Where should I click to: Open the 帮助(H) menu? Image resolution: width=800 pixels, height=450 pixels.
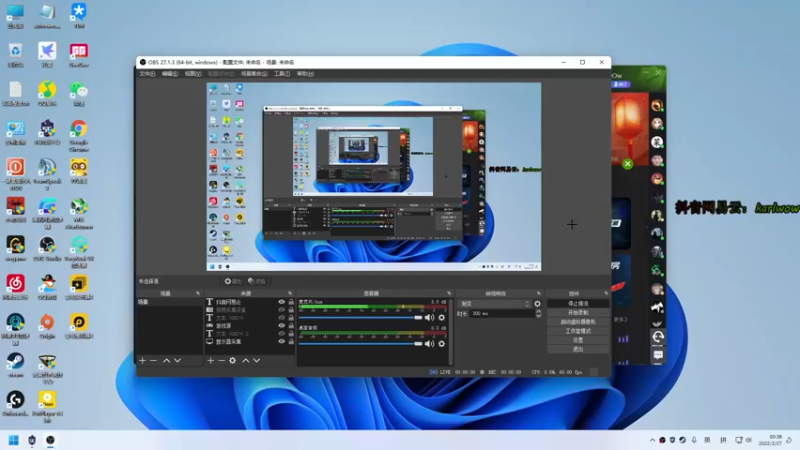tap(305, 74)
